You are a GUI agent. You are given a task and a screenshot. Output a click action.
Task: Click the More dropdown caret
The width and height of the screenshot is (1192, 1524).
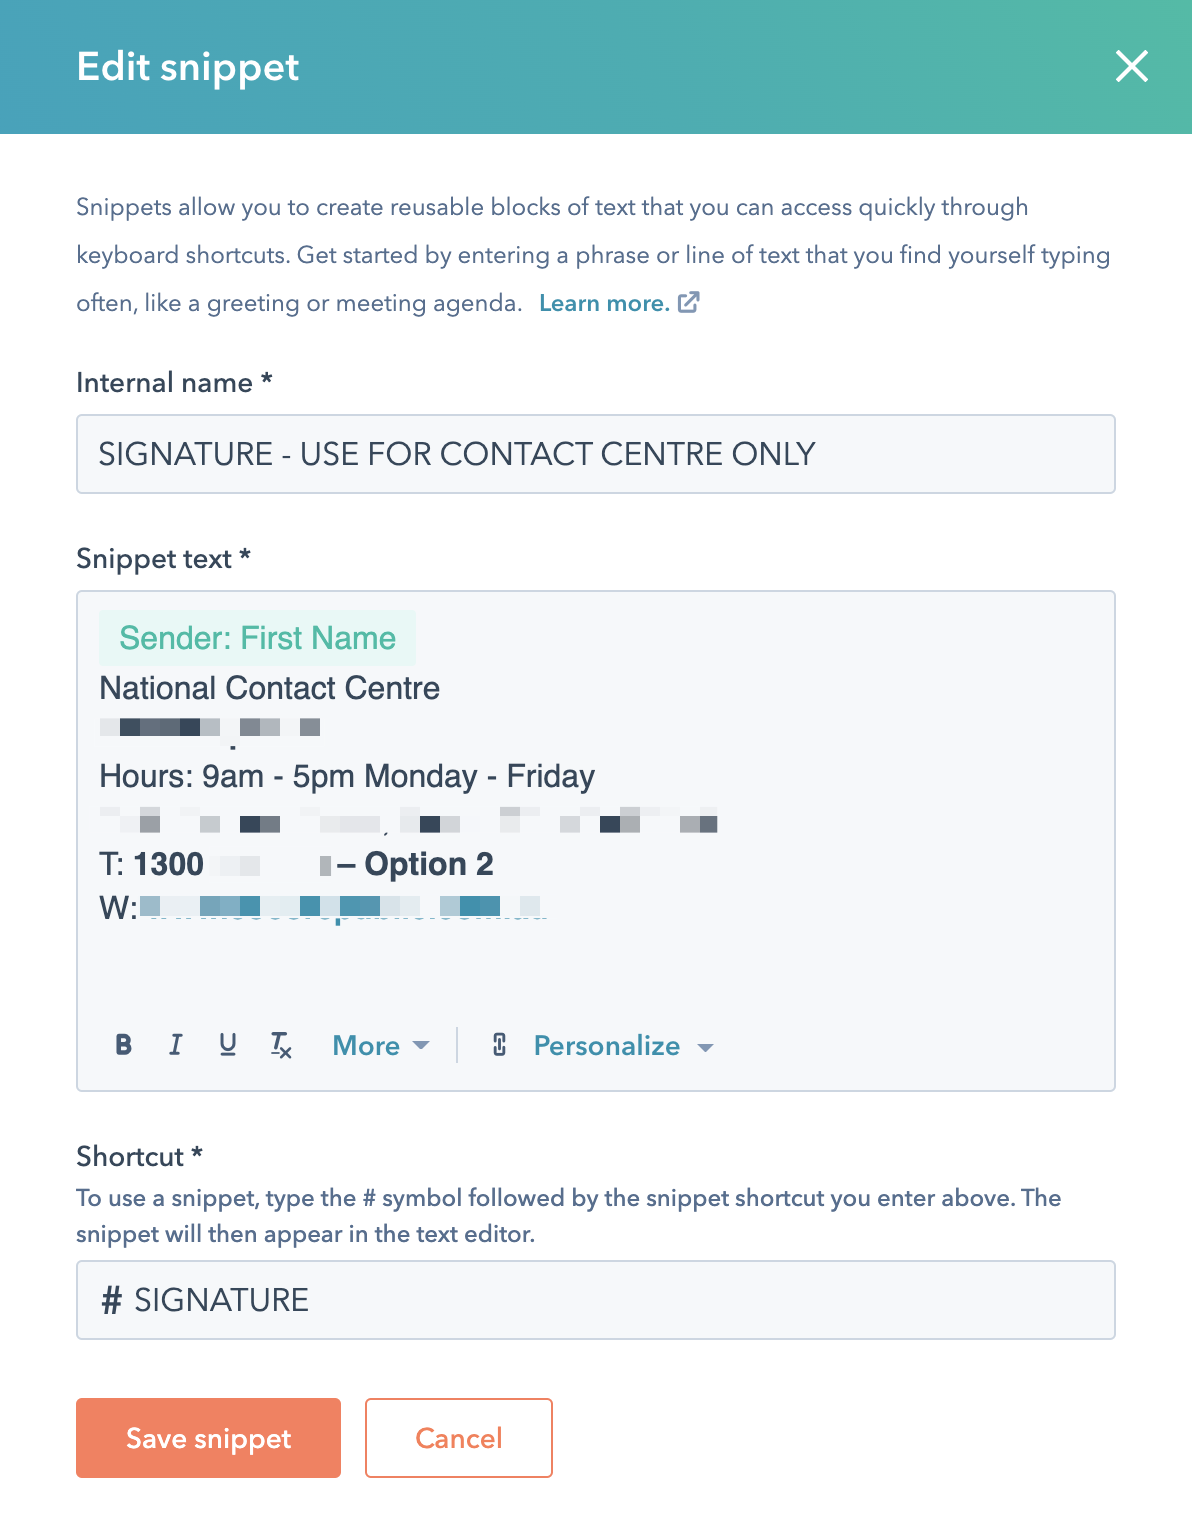point(421,1046)
